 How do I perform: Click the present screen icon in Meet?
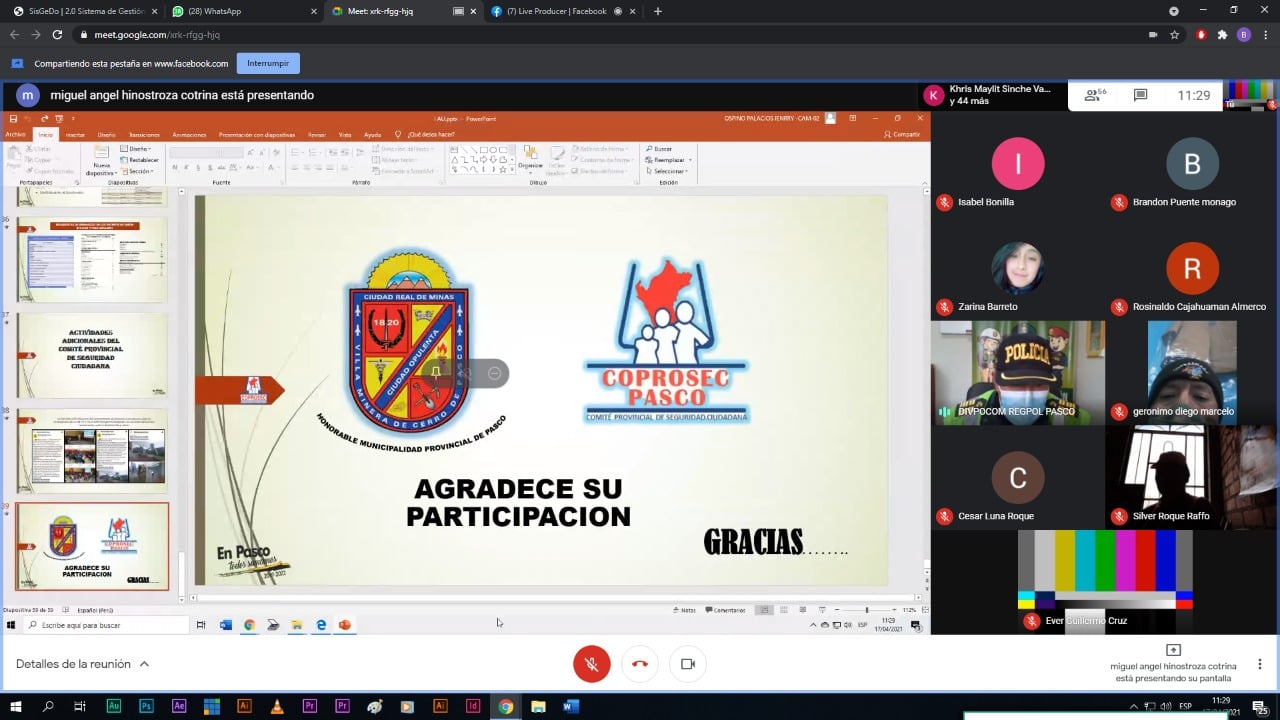(1174, 650)
